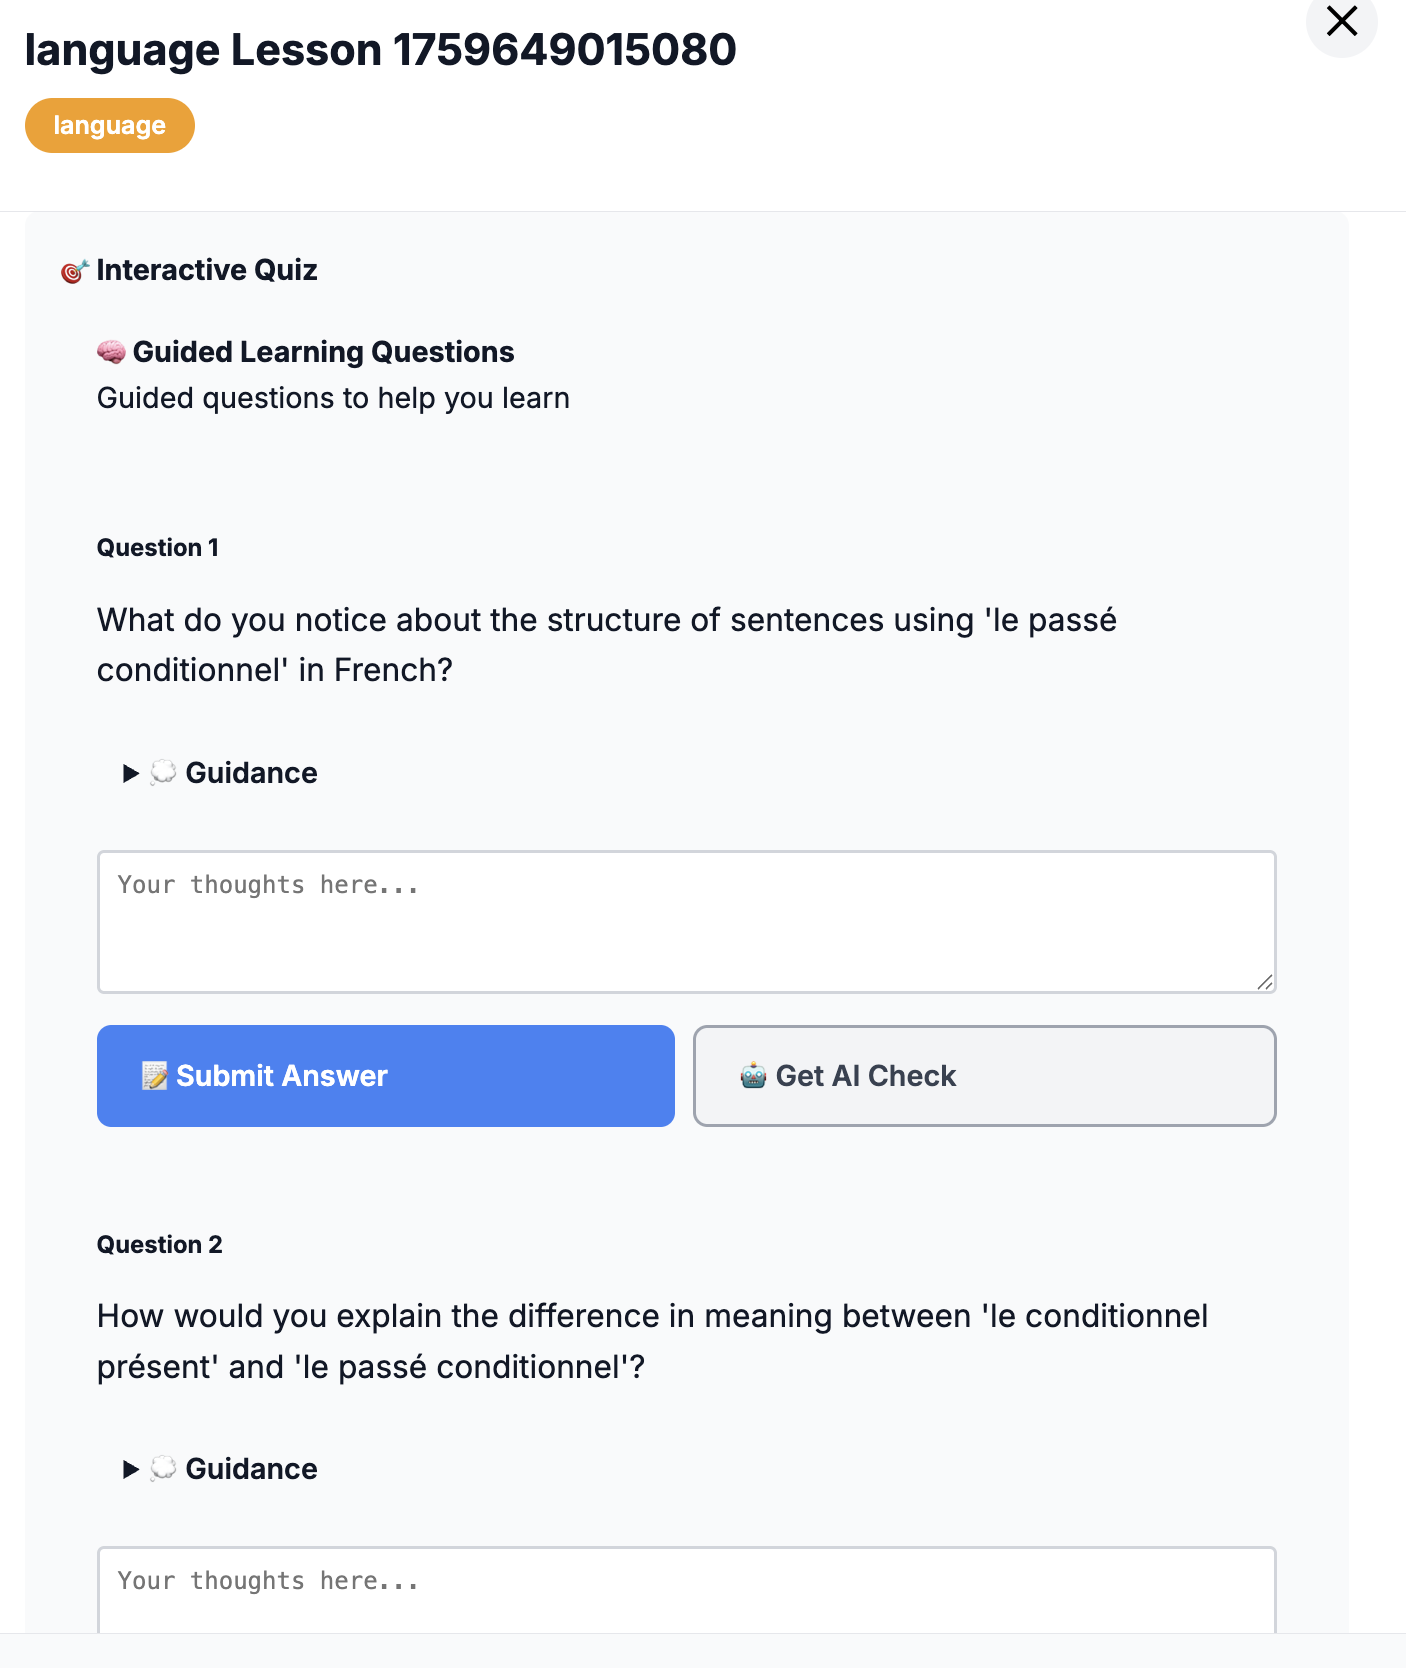
Task: Submit Answer for Question 1
Action: 386,1076
